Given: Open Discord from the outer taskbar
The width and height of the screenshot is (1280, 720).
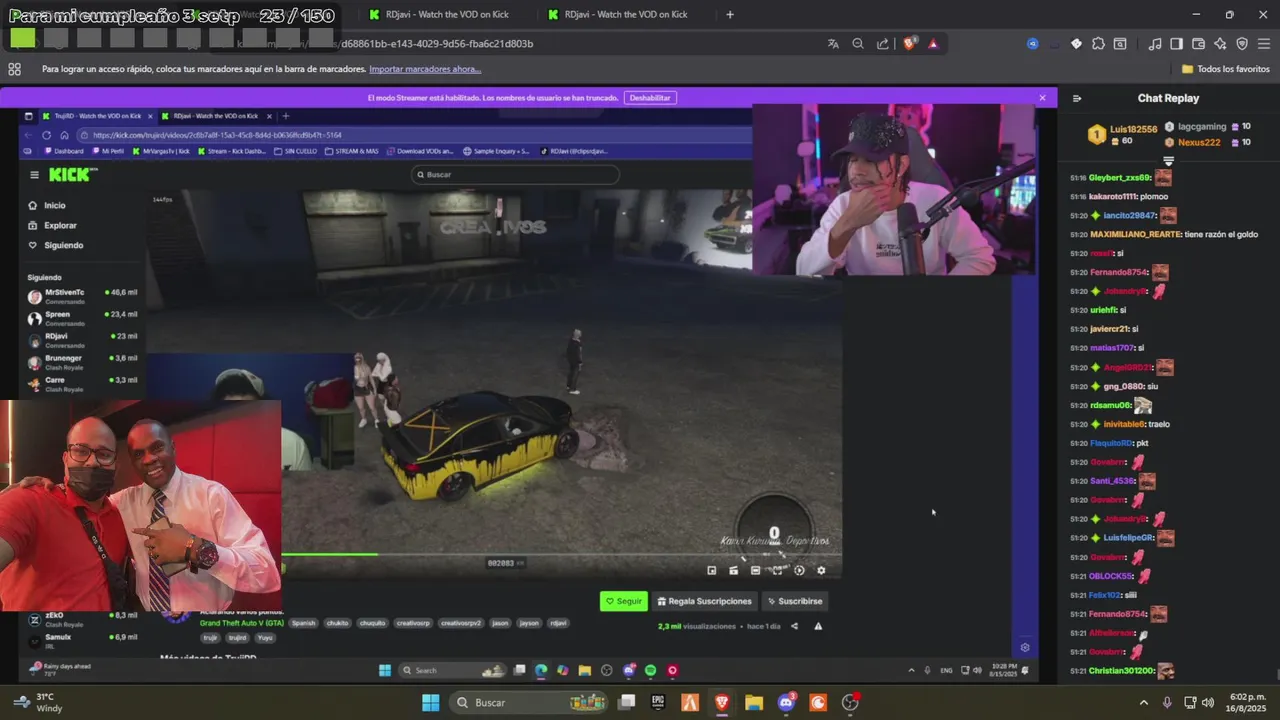Looking at the screenshot, I should pyautogui.click(x=787, y=702).
